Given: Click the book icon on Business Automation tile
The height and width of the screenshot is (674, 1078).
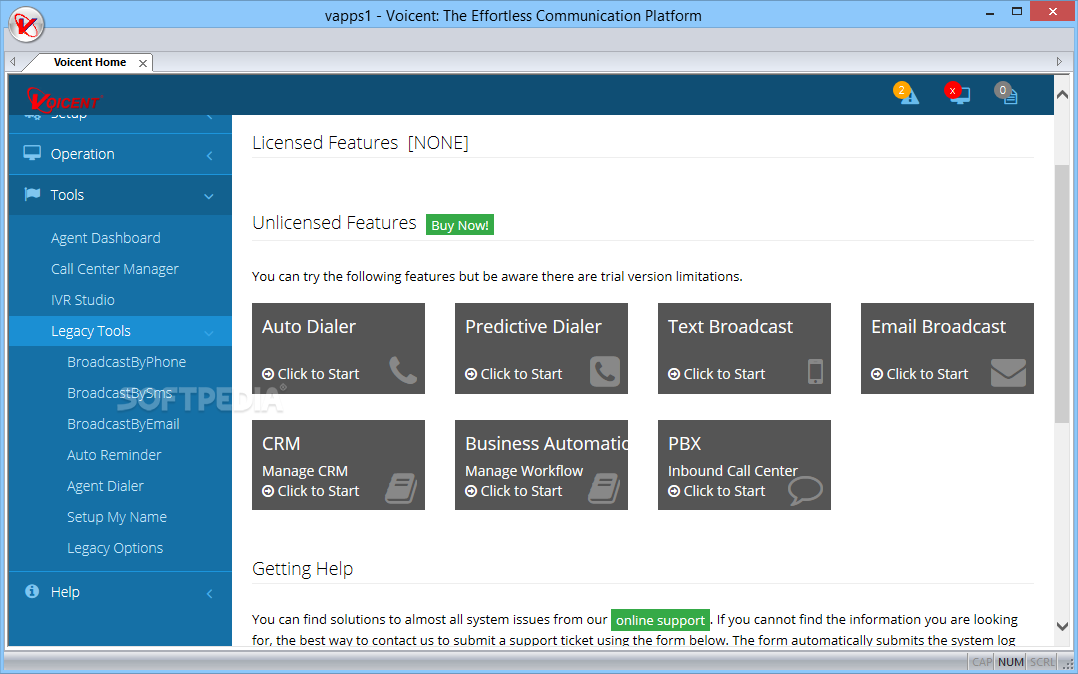Looking at the screenshot, I should click(604, 488).
